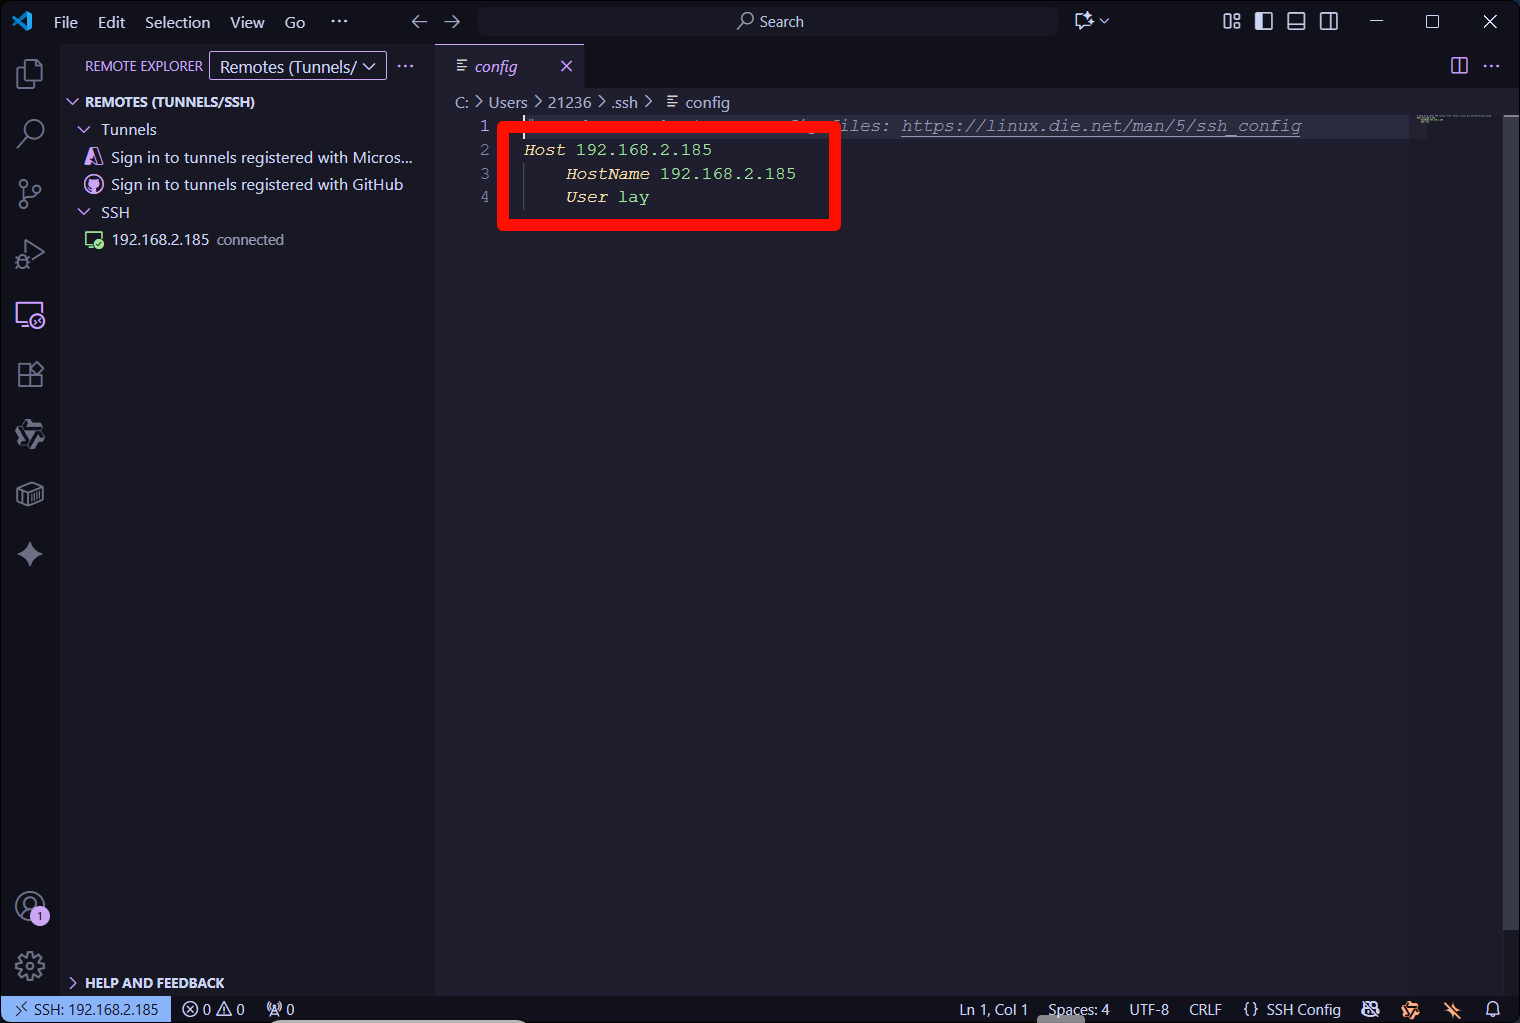Image resolution: width=1520 pixels, height=1023 pixels.
Task: Collapse the Tunnels tree section
Action: (84, 130)
